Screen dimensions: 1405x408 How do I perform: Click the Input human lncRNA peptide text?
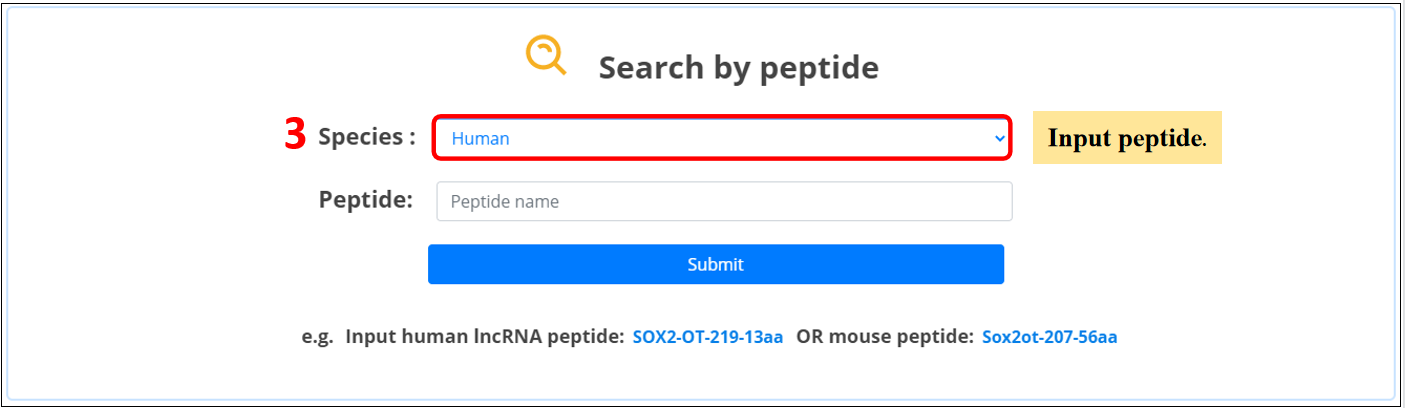pyautogui.click(x=485, y=337)
